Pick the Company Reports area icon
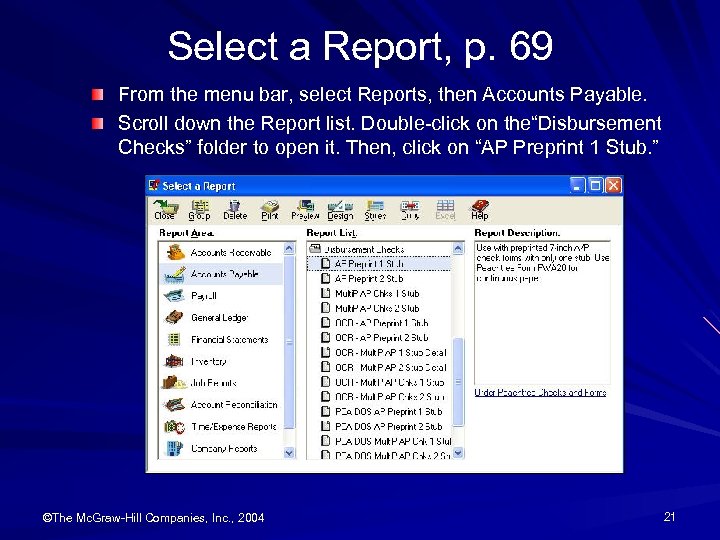720x540 pixels. click(174, 448)
